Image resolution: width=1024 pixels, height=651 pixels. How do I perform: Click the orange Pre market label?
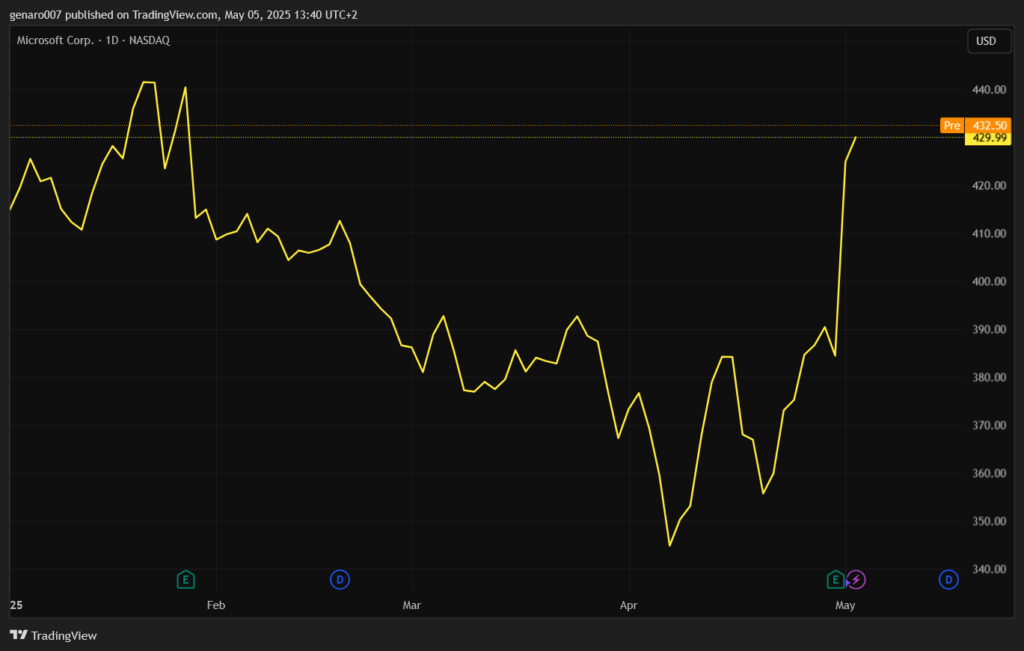[x=951, y=125]
